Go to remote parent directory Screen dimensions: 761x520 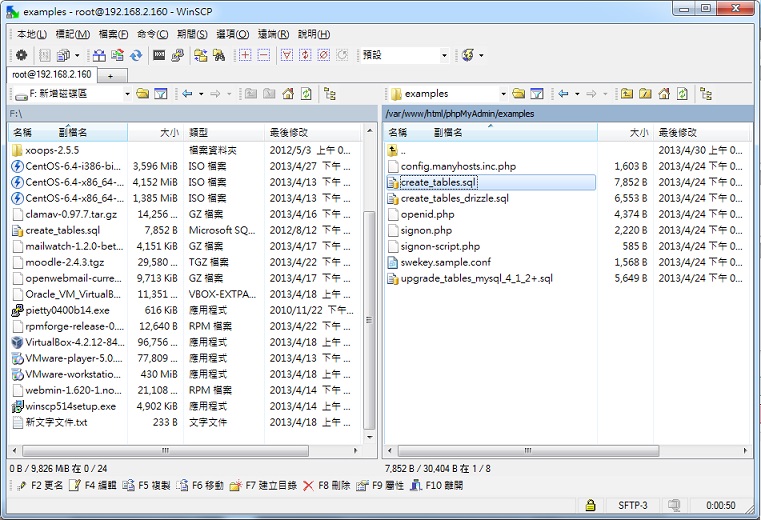click(627, 94)
